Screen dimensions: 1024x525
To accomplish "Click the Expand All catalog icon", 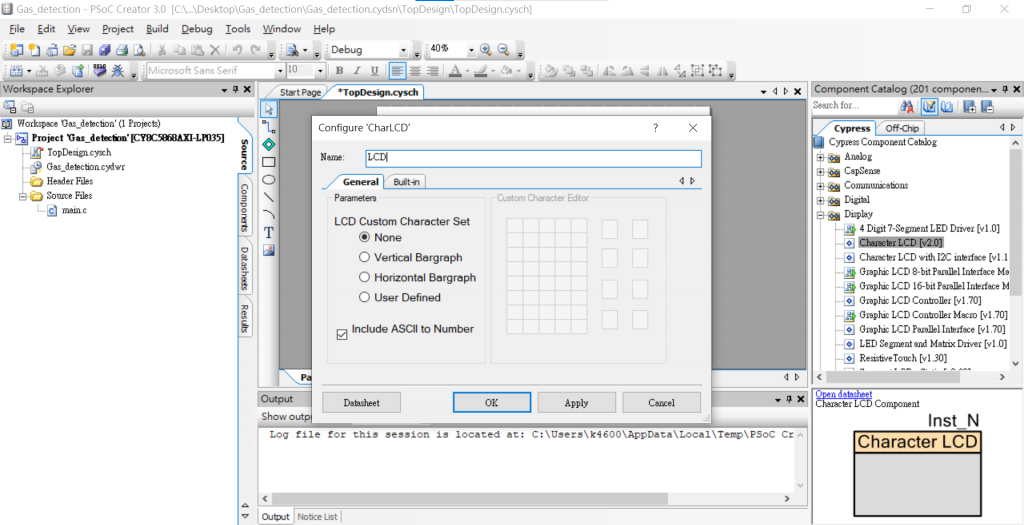I will tap(970, 106).
